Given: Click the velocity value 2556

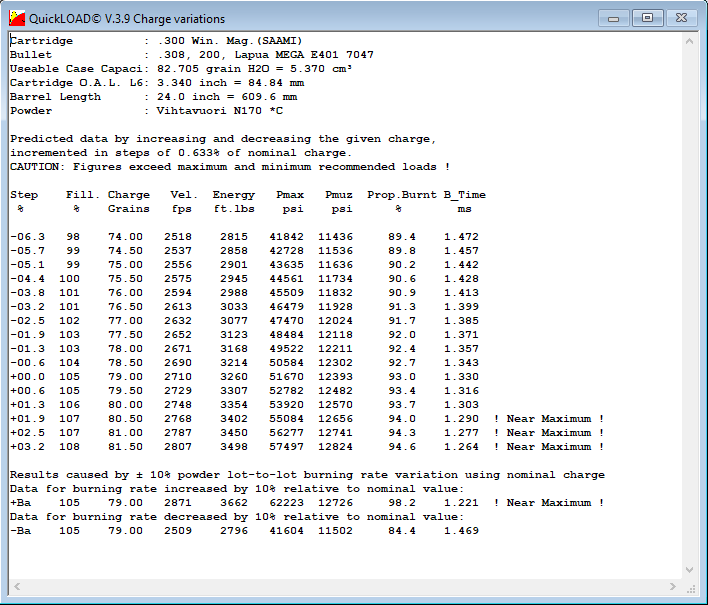Looking at the screenshot, I should [178, 265].
